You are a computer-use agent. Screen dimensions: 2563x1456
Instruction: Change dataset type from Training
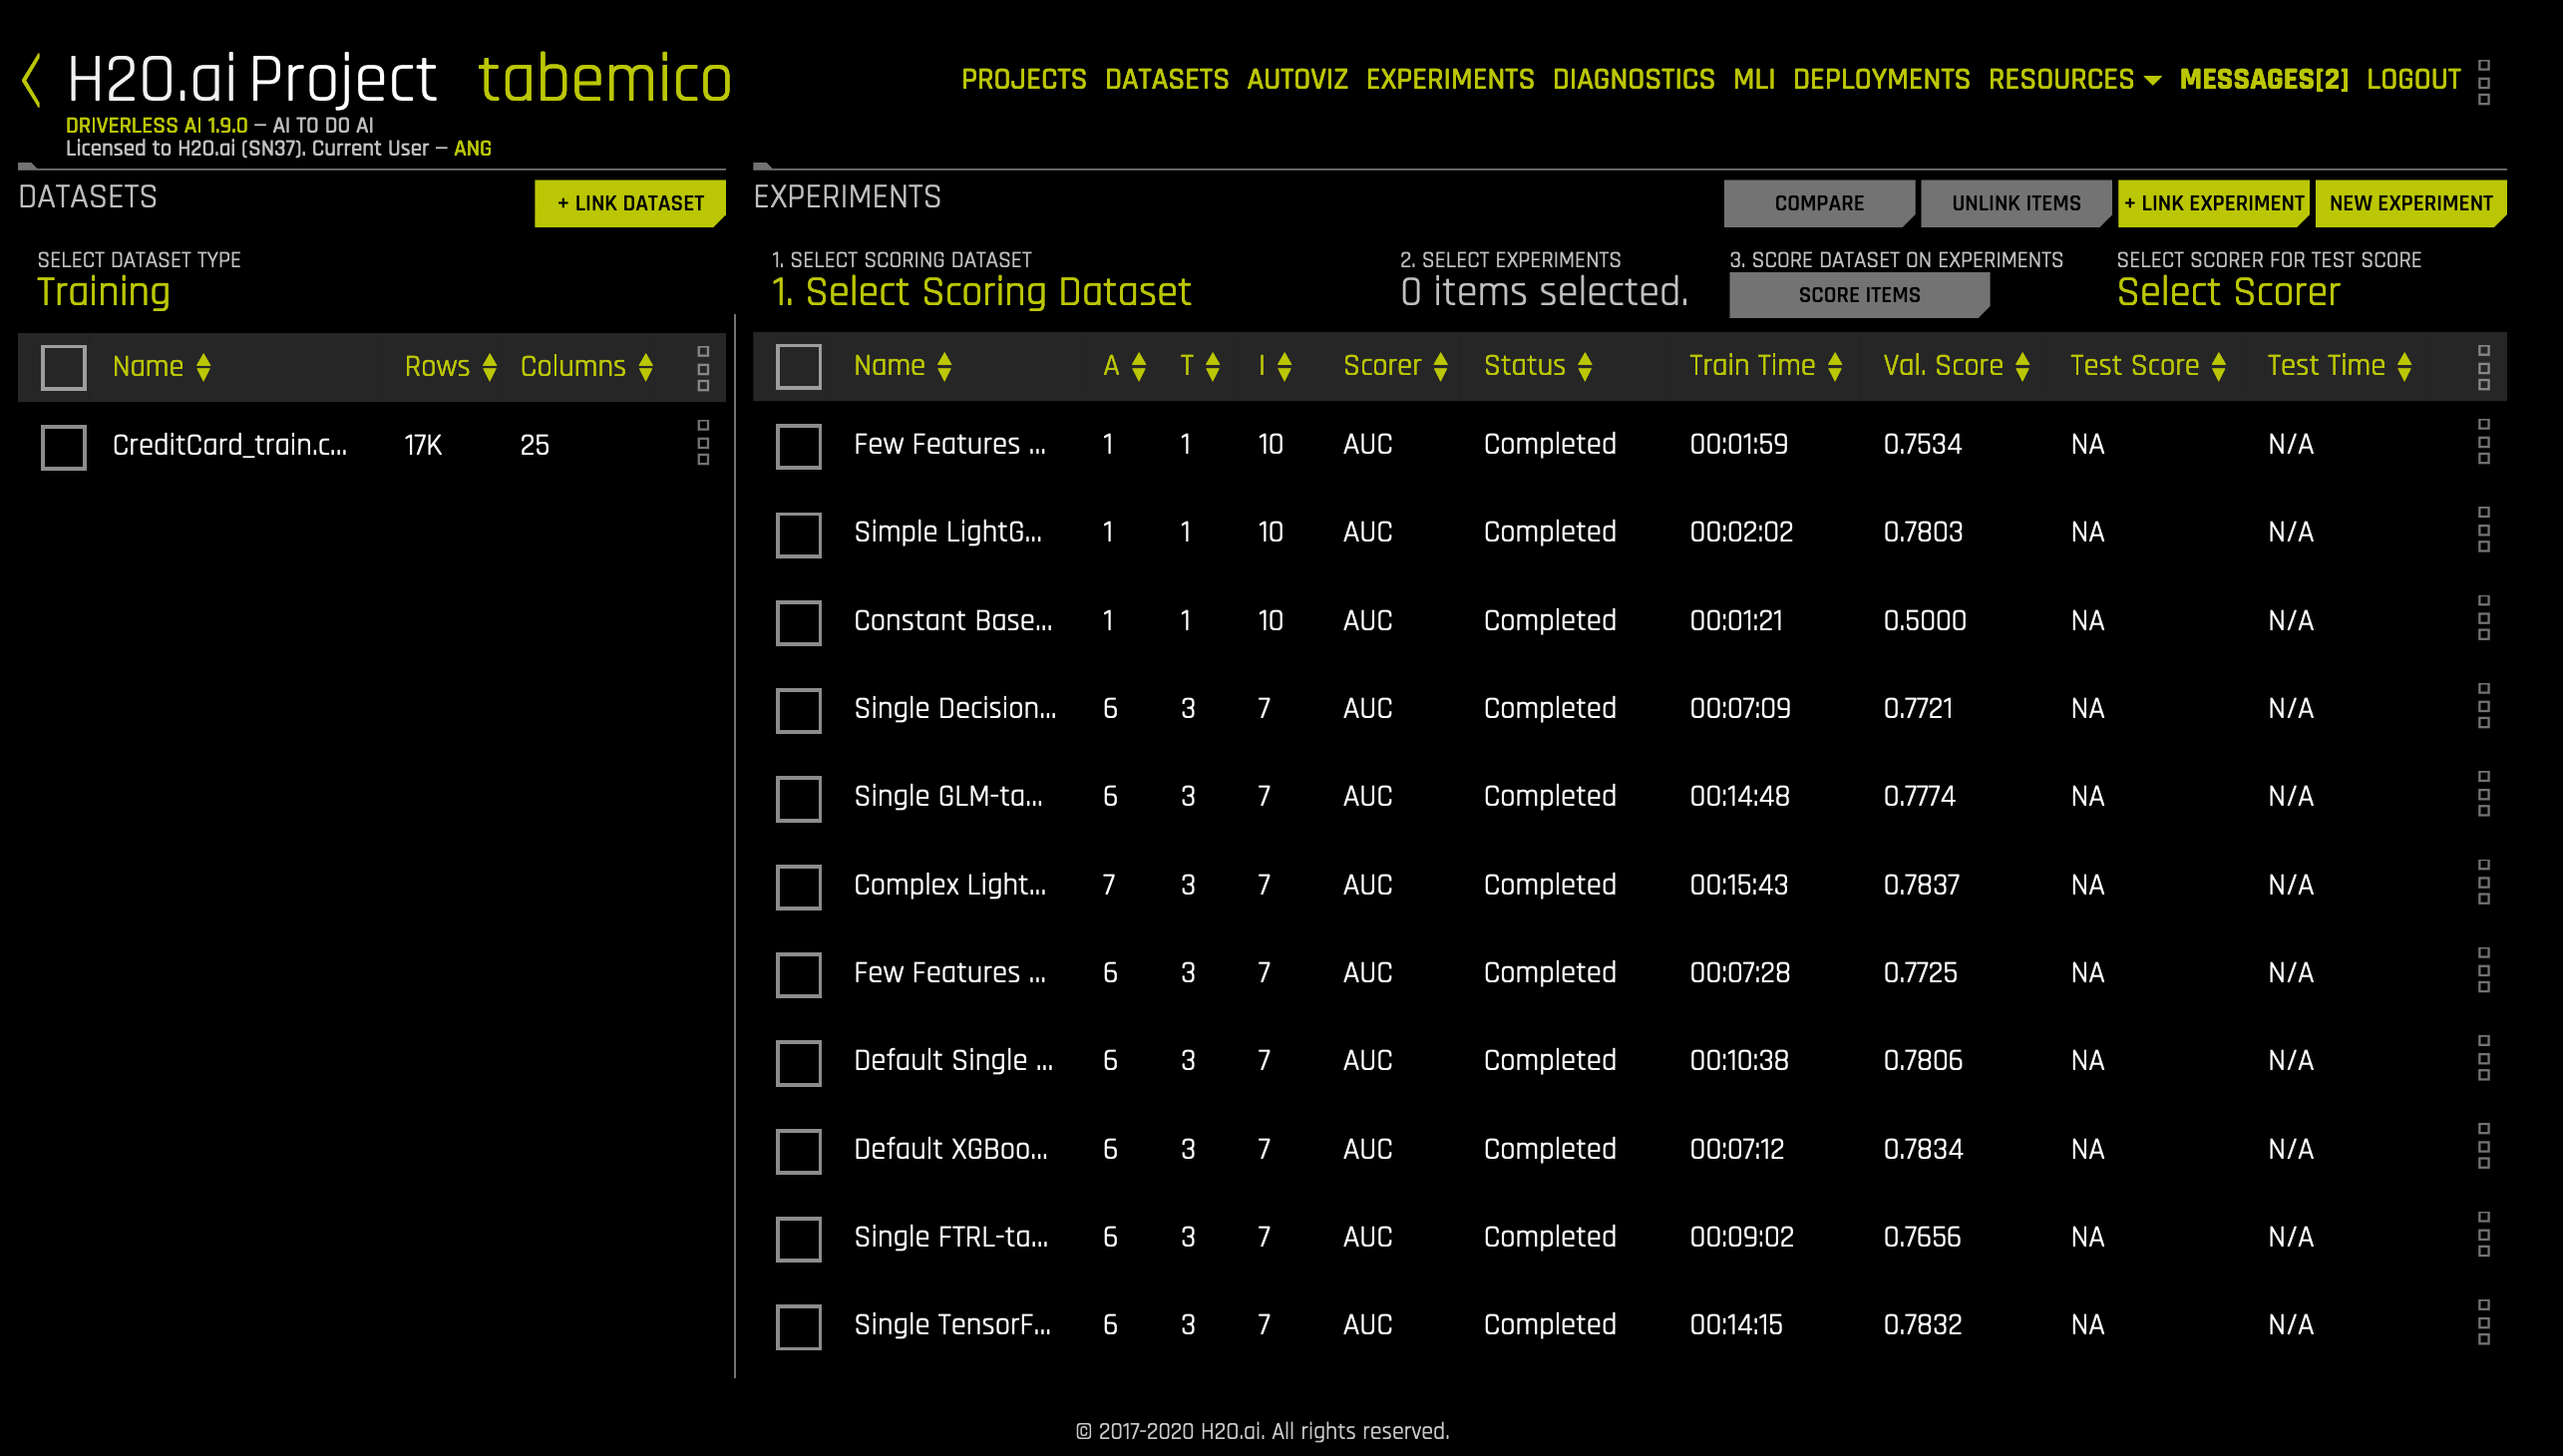[104, 293]
